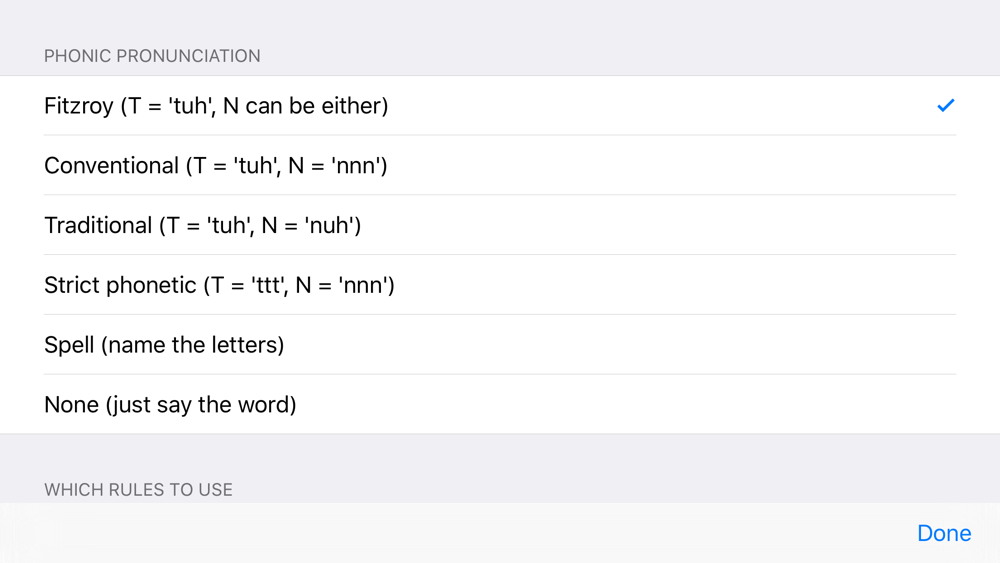Click the word "Conventional"
Image resolution: width=1000 pixels, height=563 pixels.
(112, 166)
